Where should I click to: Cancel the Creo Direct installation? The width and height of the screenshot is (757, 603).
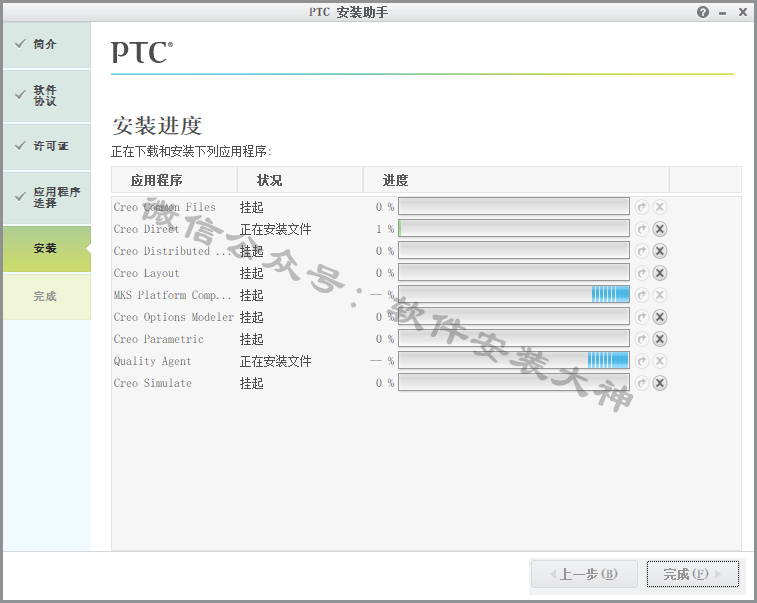coord(660,229)
